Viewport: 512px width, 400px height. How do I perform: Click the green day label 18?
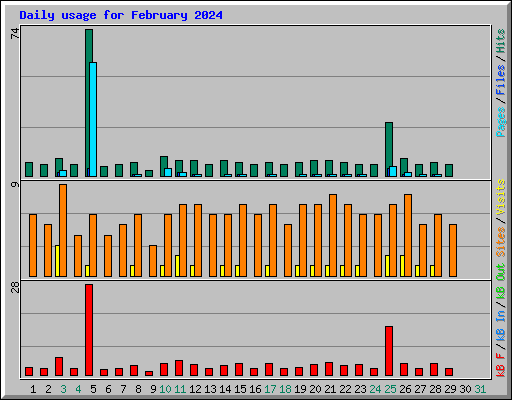[285, 389]
